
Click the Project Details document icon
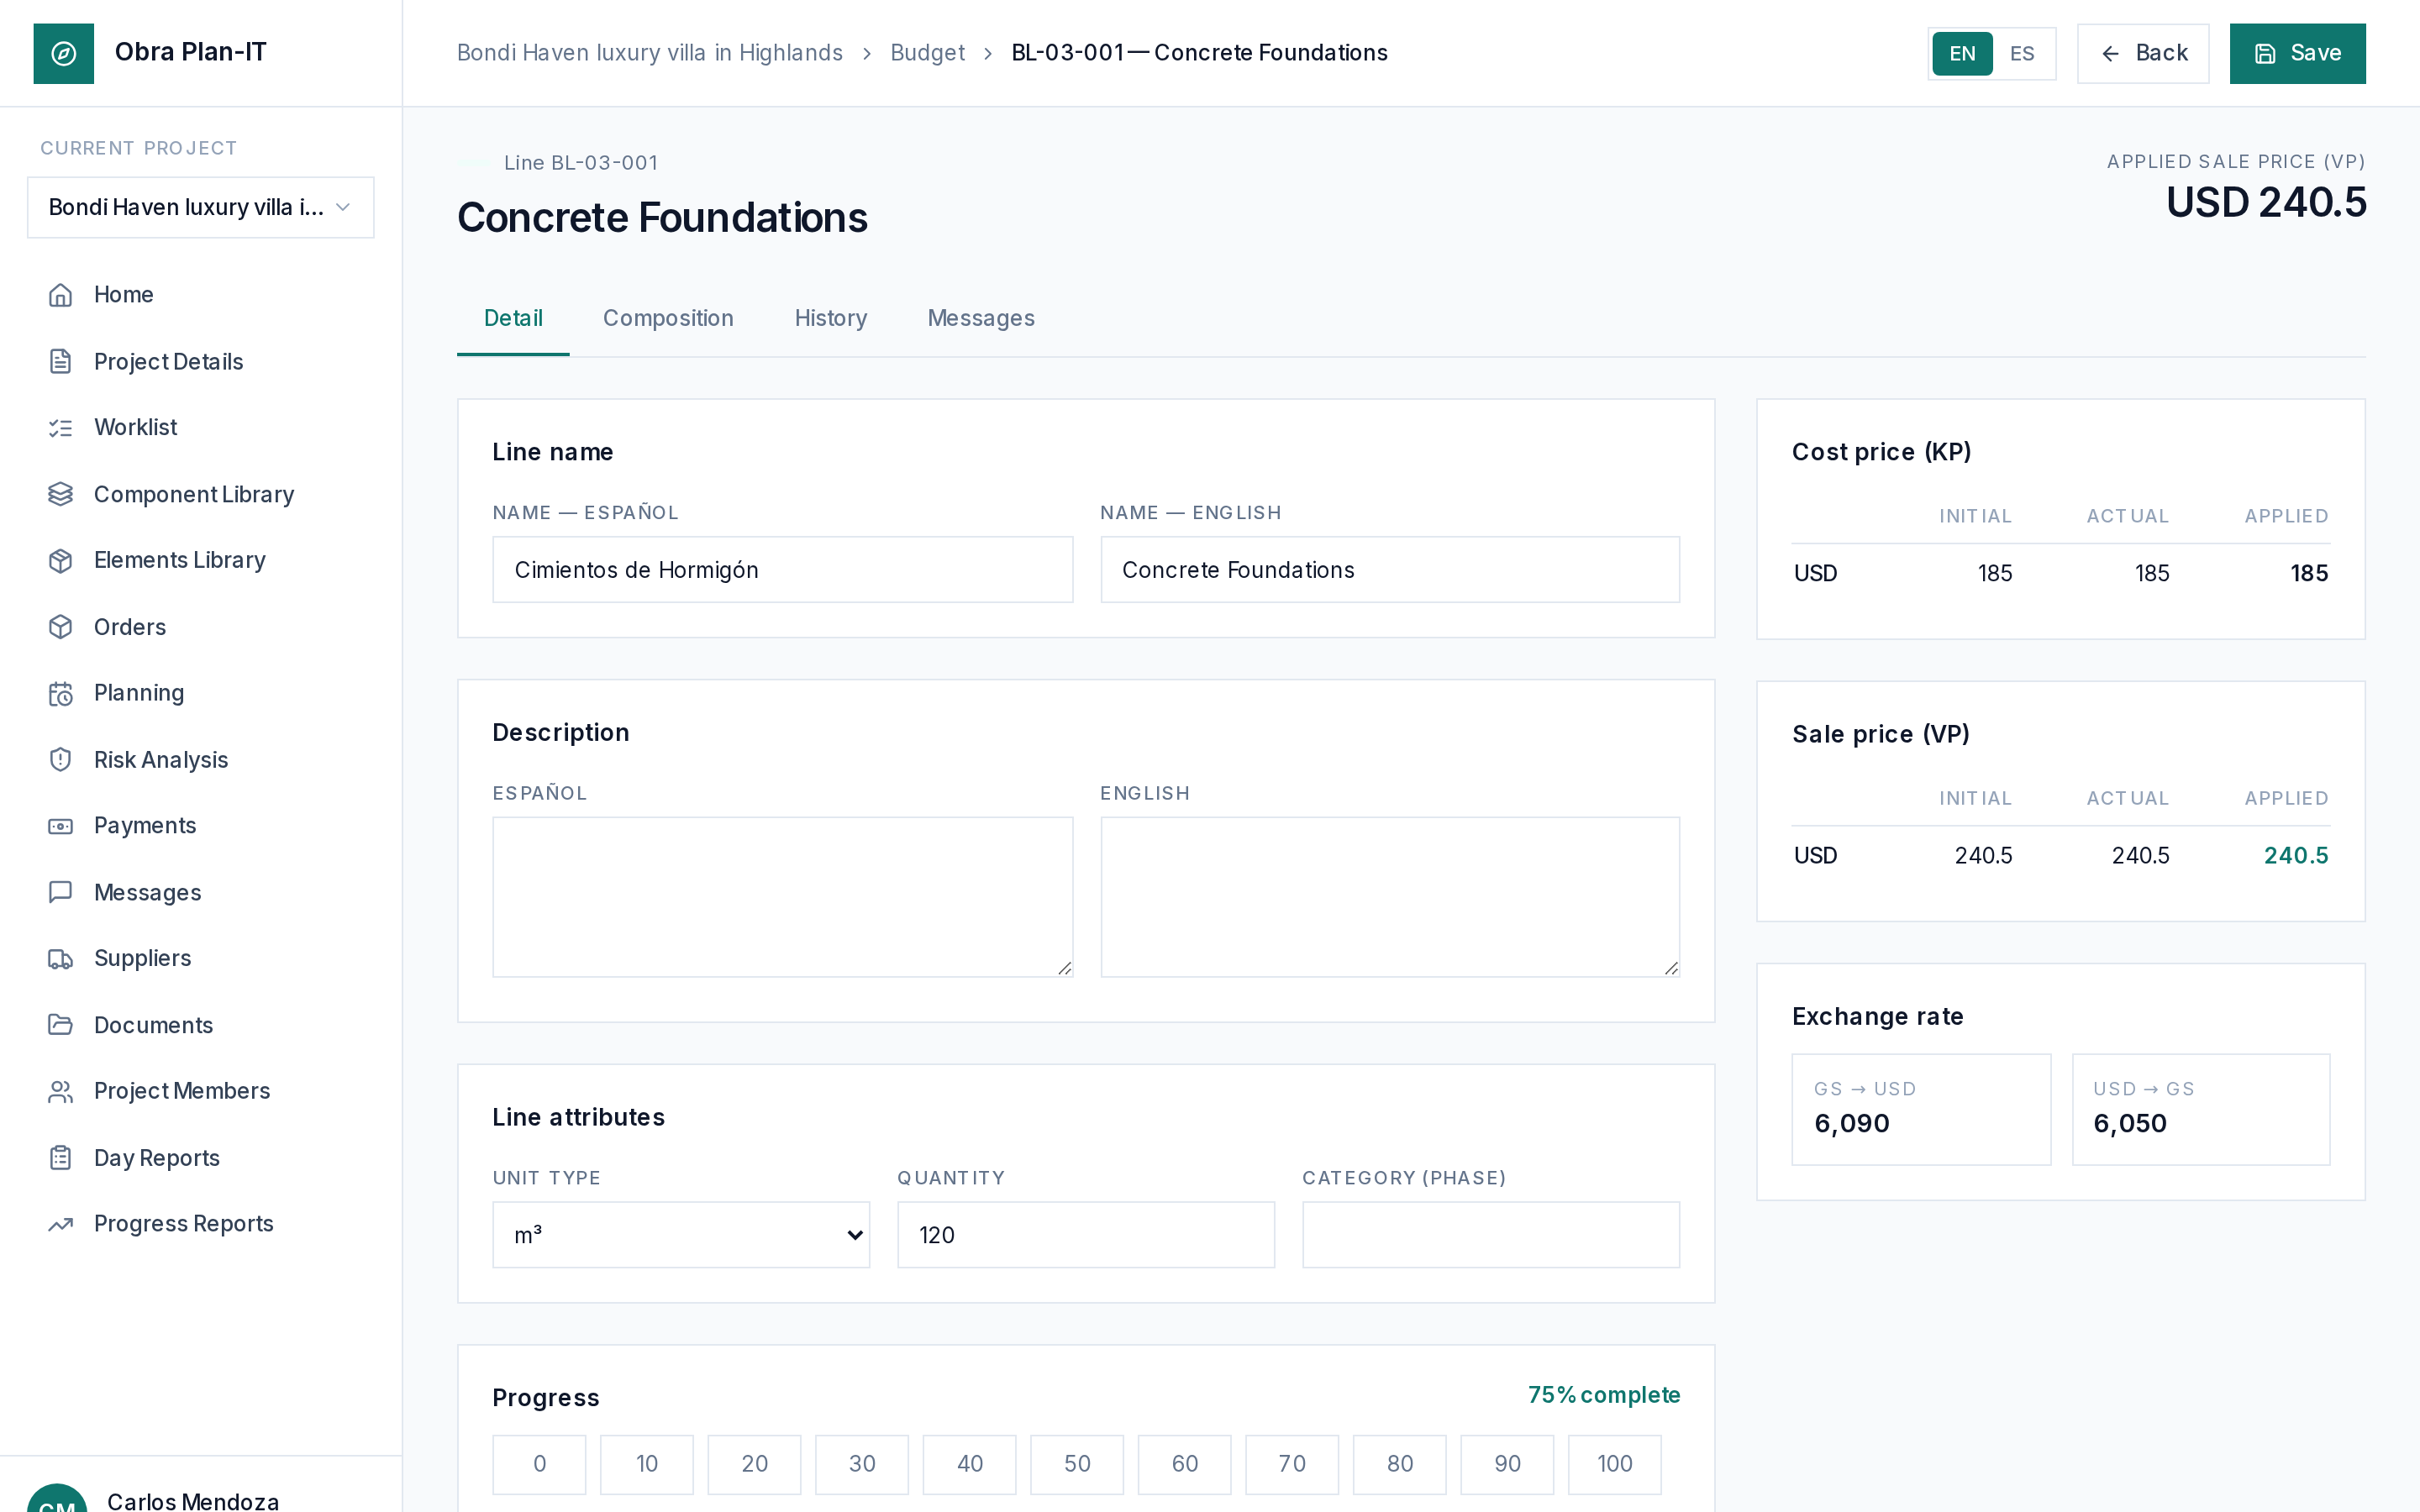point(61,361)
